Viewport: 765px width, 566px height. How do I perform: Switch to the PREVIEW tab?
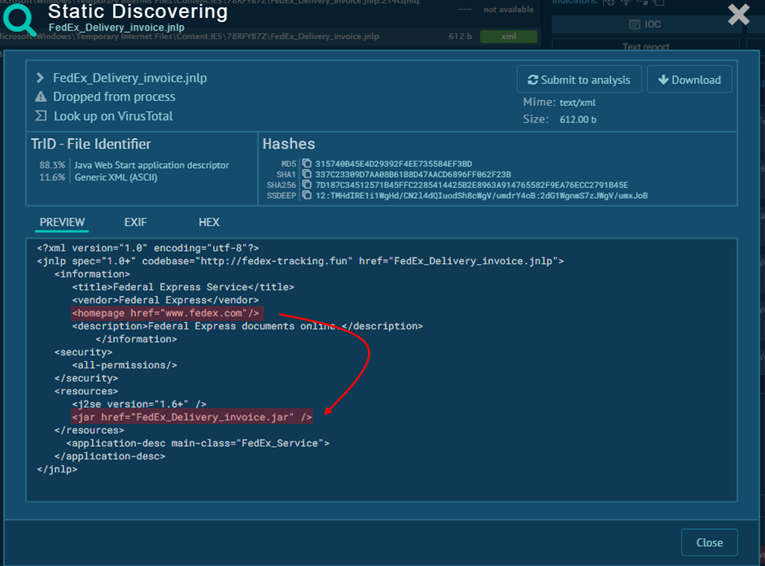point(62,222)
